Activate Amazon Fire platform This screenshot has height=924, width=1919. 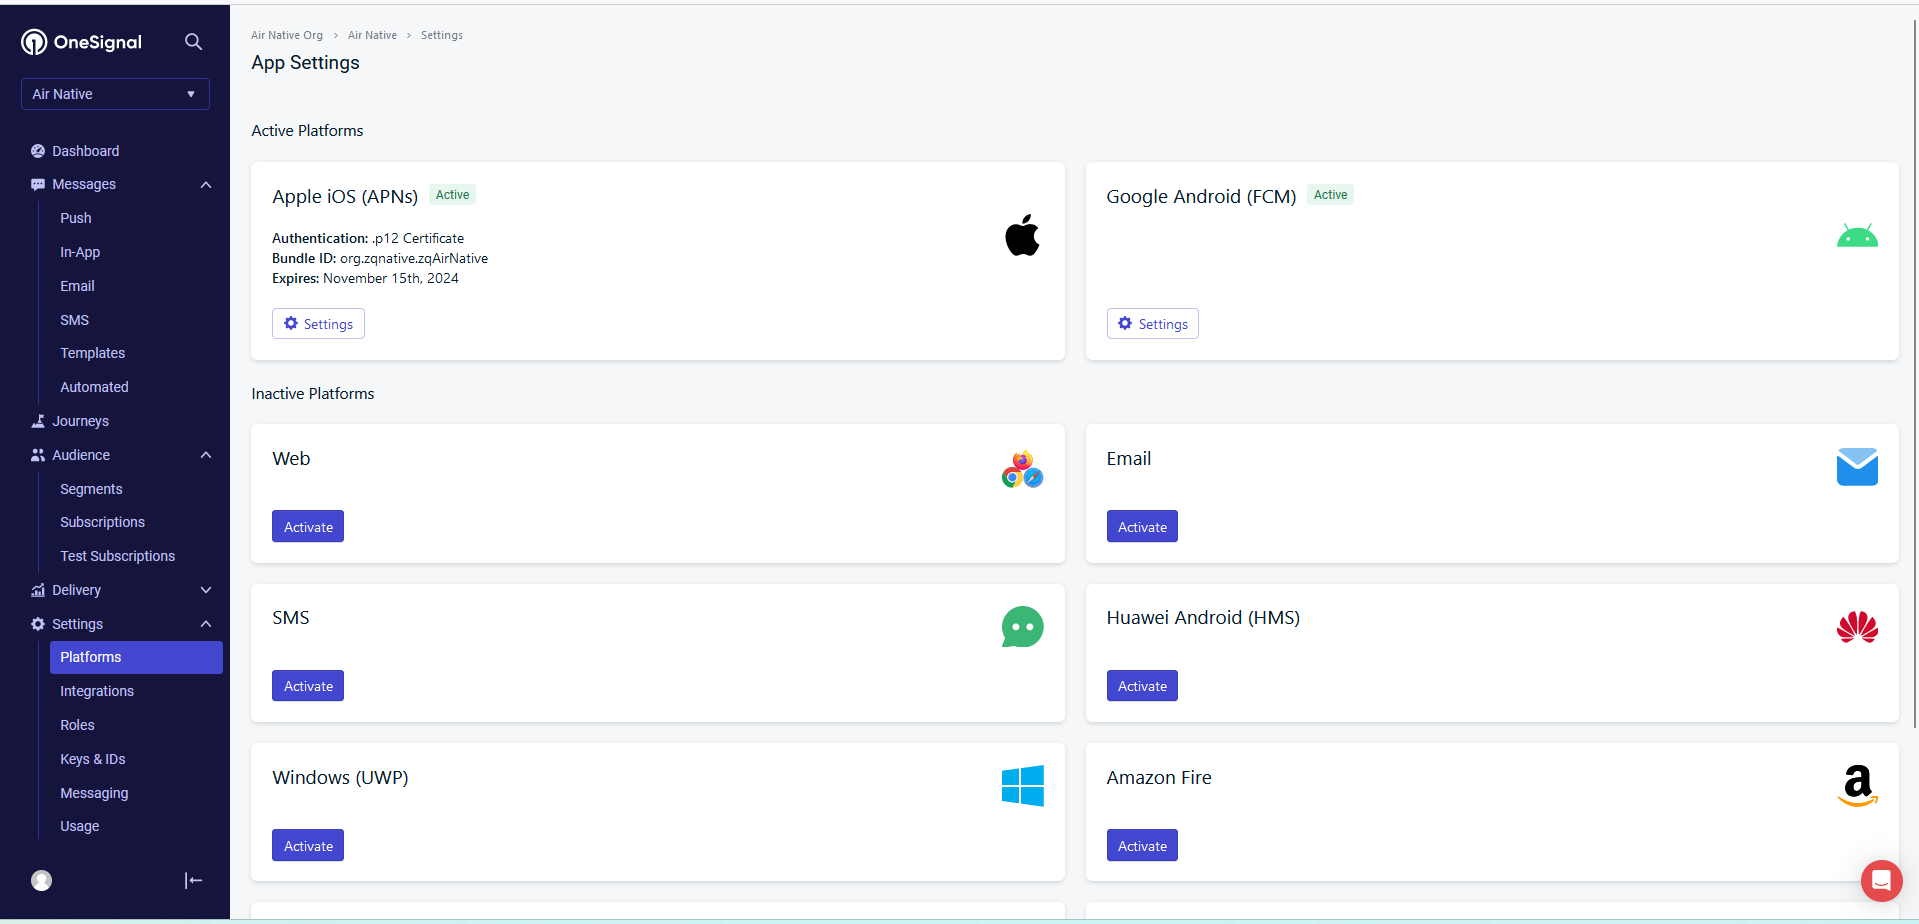click(1142, 846)
